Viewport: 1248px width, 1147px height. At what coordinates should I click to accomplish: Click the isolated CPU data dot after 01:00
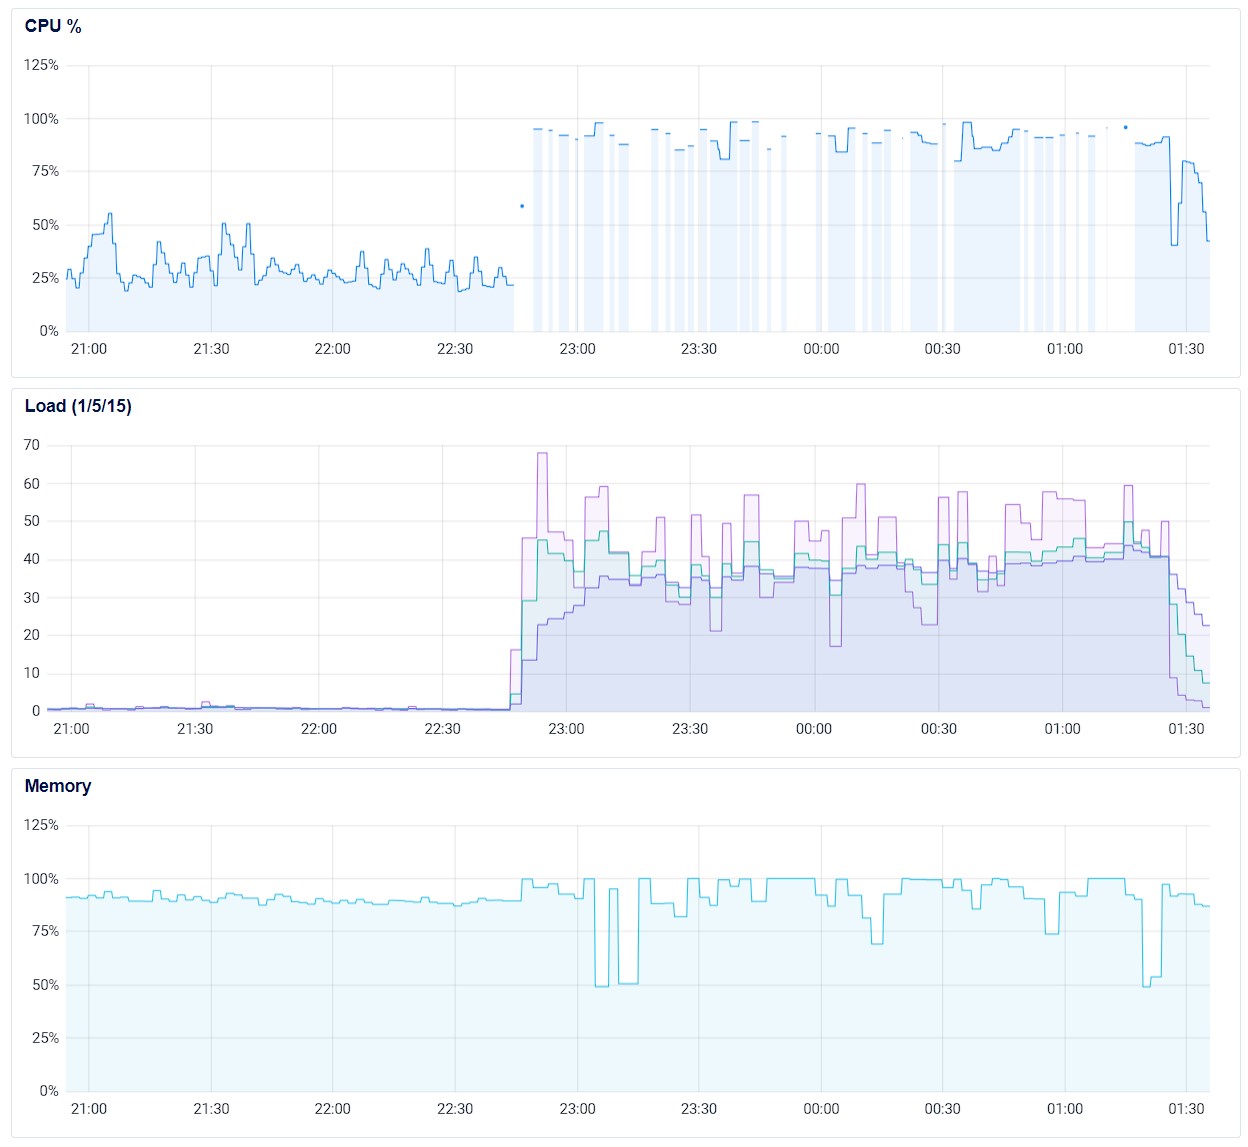pyautogui.click(x=1125, y=127)
